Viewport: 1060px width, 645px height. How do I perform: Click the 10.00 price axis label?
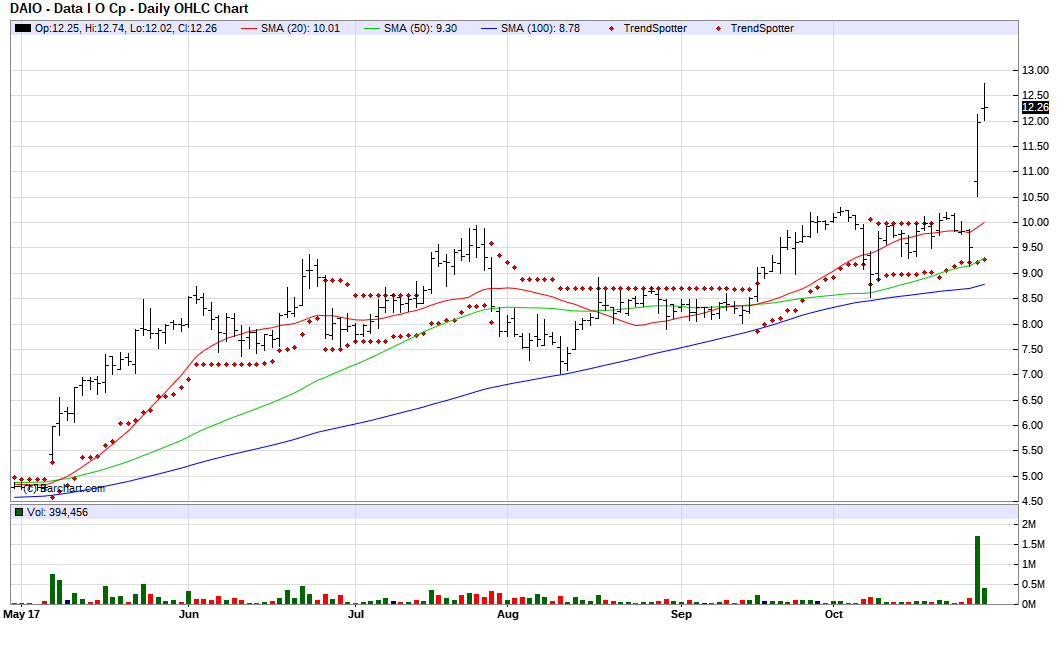[1035, 222]
